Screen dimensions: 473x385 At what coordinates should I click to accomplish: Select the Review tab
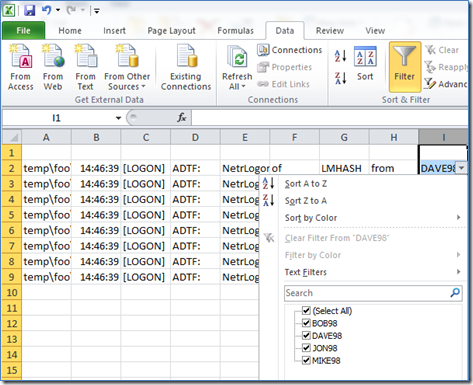coord(330,31)
